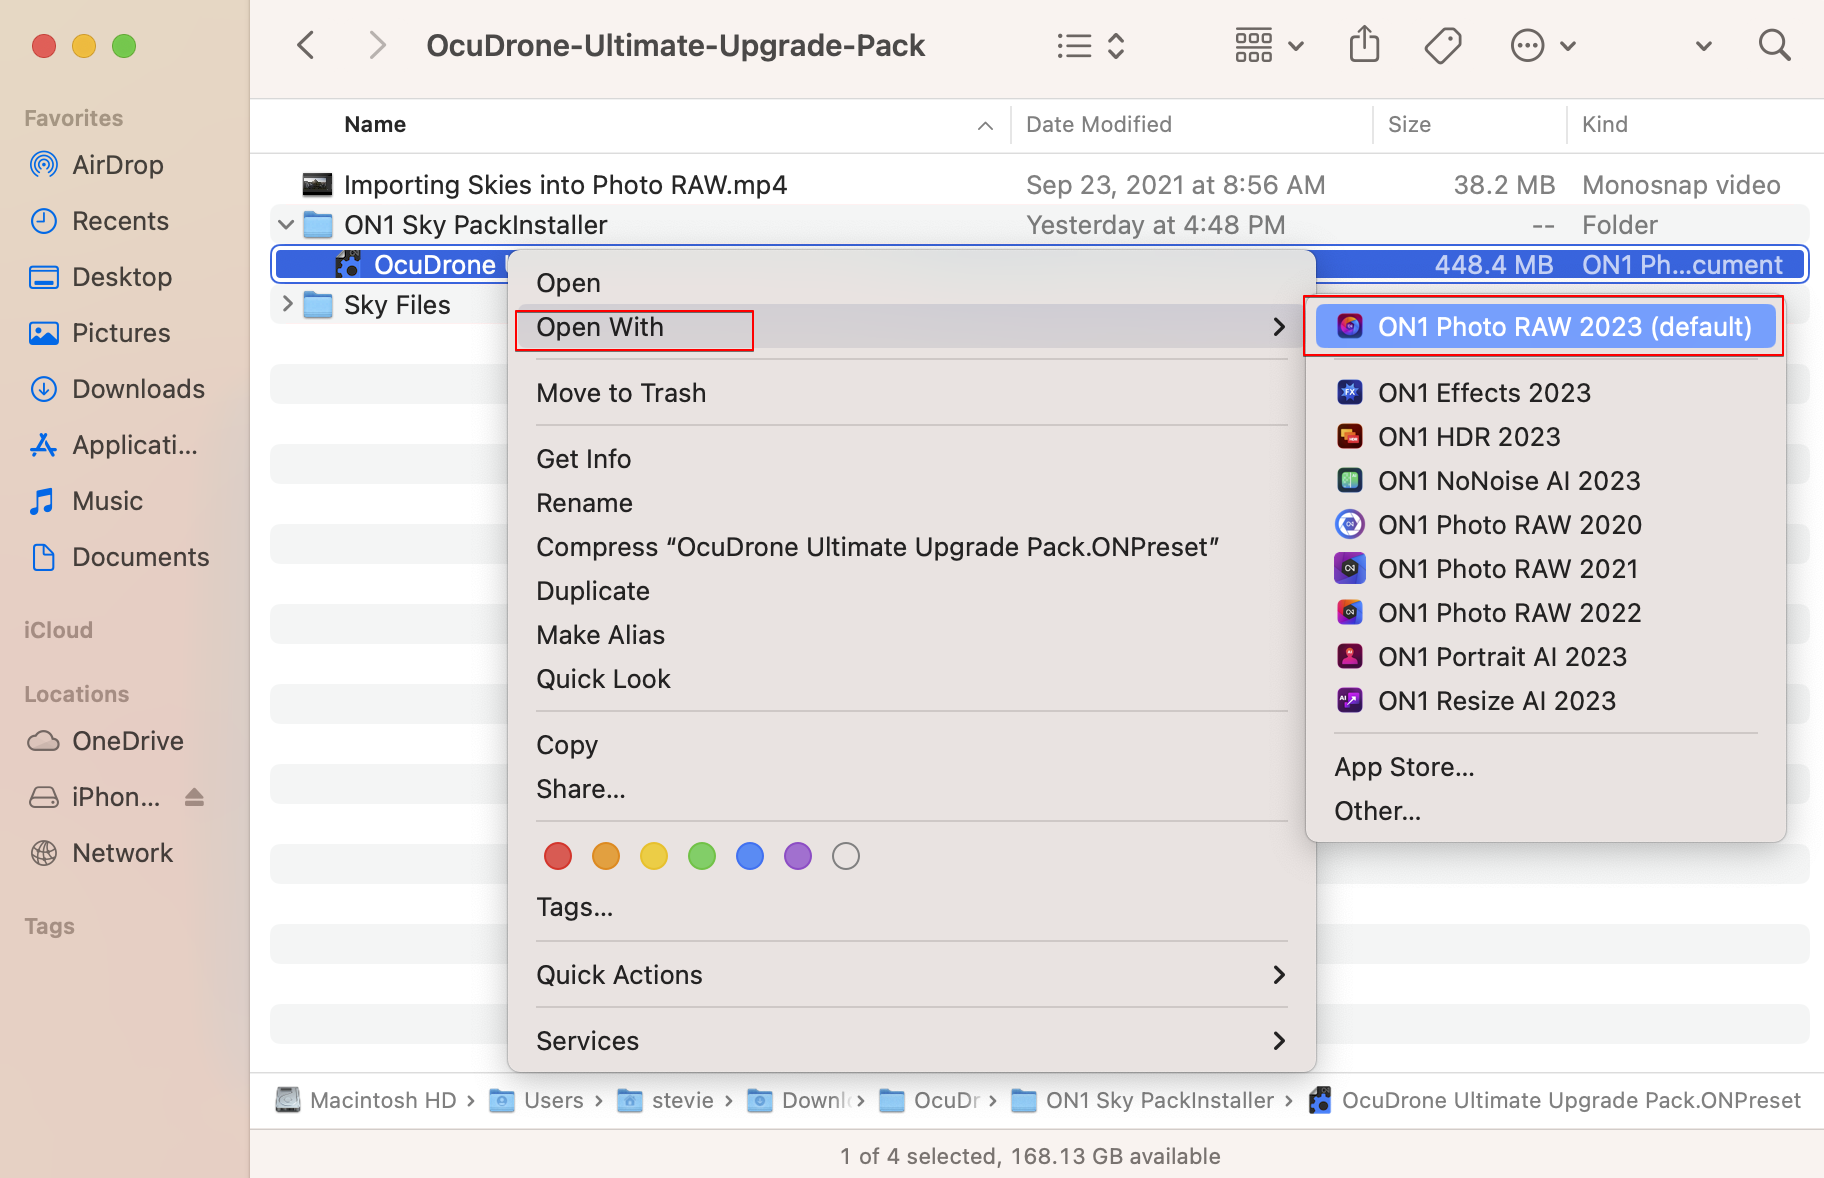This screenshot has height=1178, width=1824.
Task: Open with ON1 Resize AI 2023
Action: 1496,701
